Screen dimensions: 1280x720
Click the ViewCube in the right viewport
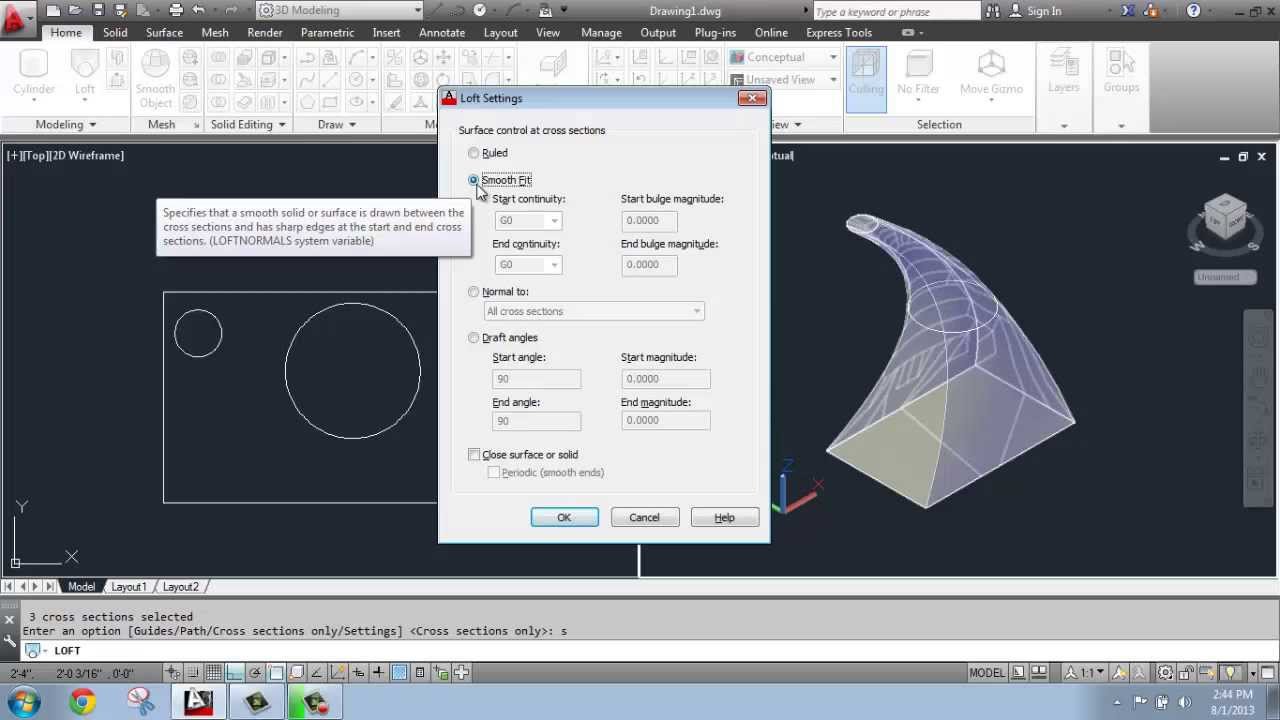pos(1225,218)
